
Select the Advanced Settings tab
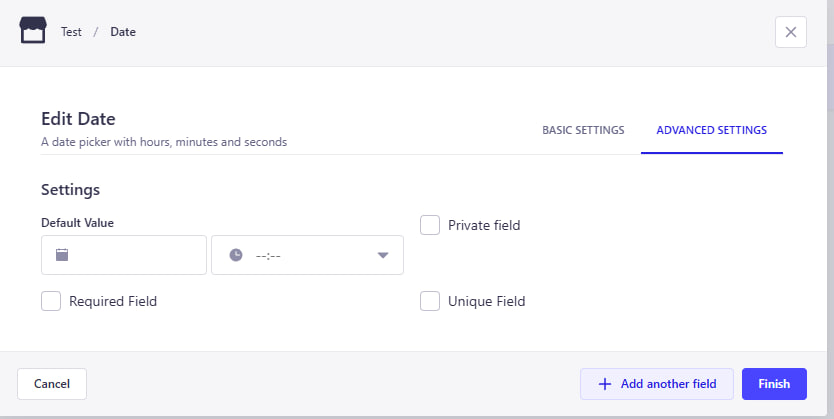(712, 130)
